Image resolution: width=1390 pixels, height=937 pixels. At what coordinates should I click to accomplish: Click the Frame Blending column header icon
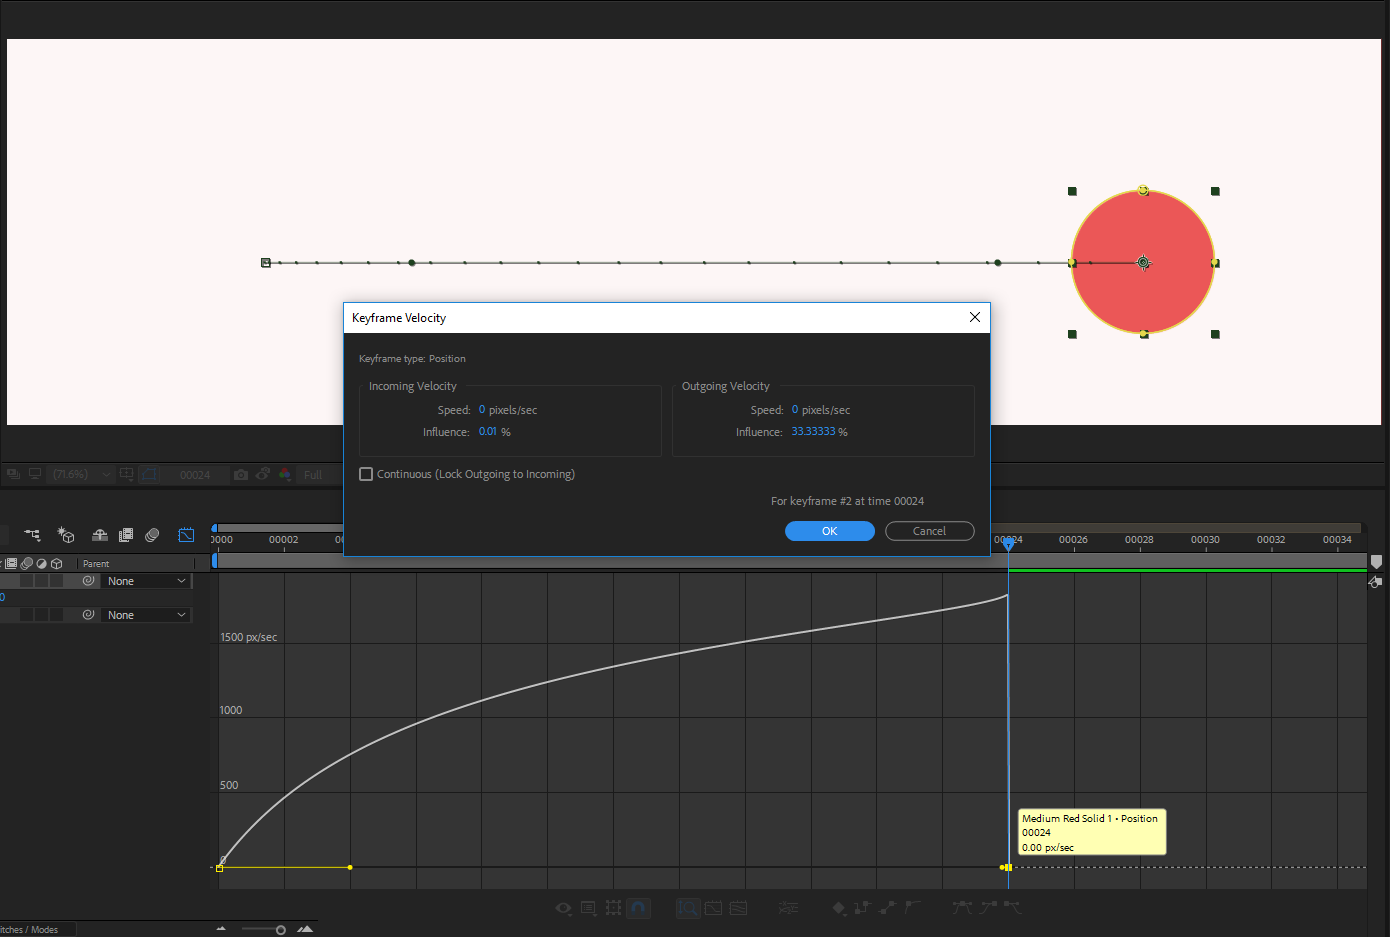coord(12,564)
